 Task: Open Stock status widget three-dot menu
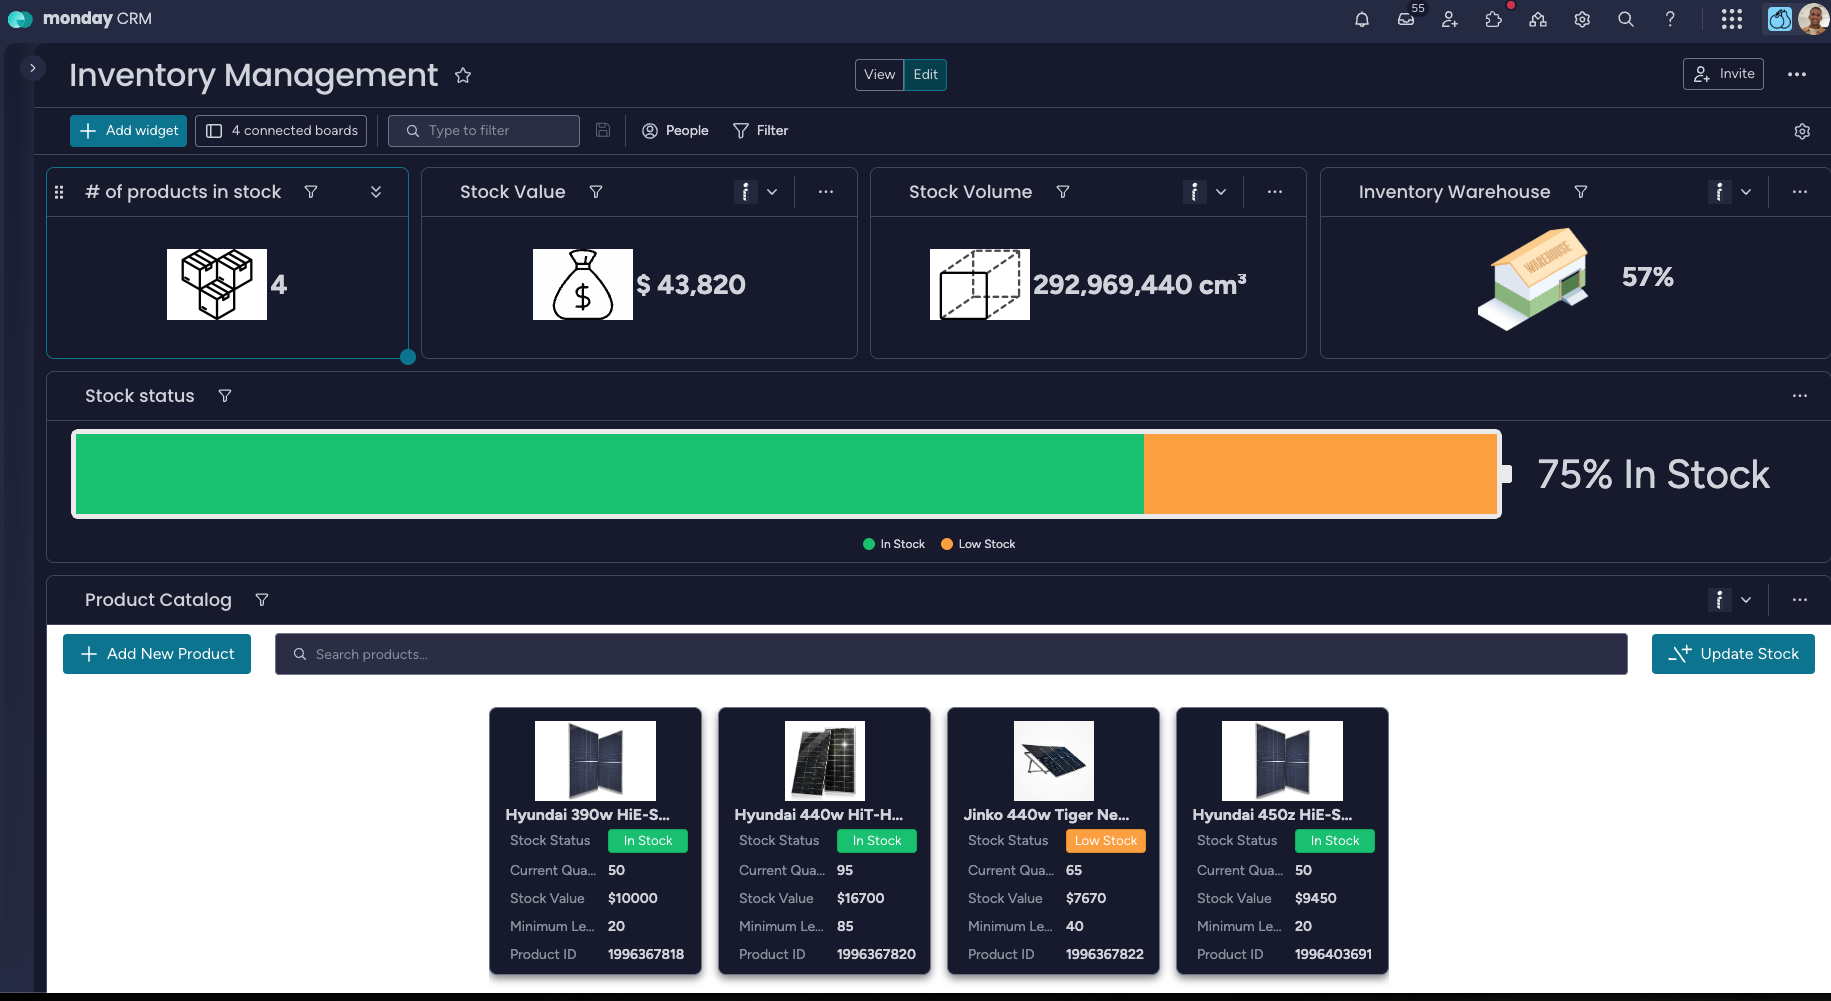click(1800, 396)
